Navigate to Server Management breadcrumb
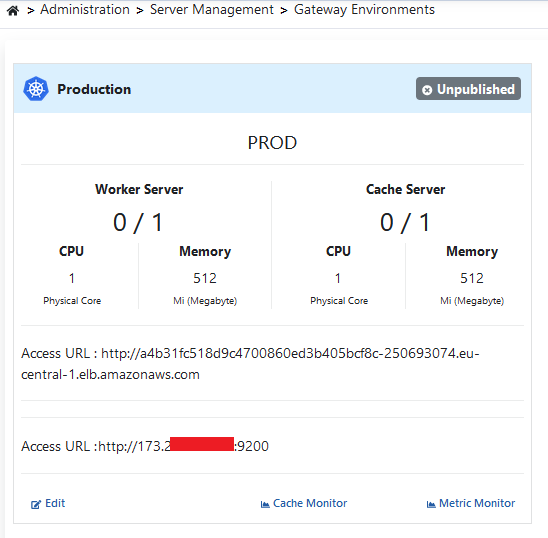The image size is (548, 538). [x=212, y=10]
